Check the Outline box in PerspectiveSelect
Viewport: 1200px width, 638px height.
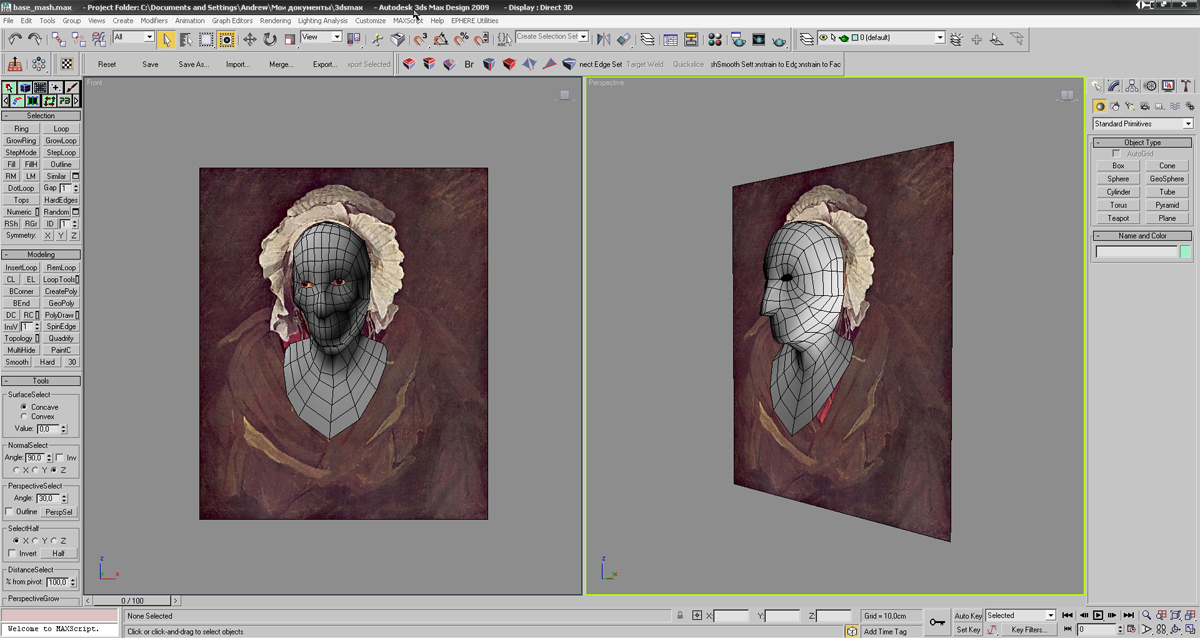pos(10,512)
